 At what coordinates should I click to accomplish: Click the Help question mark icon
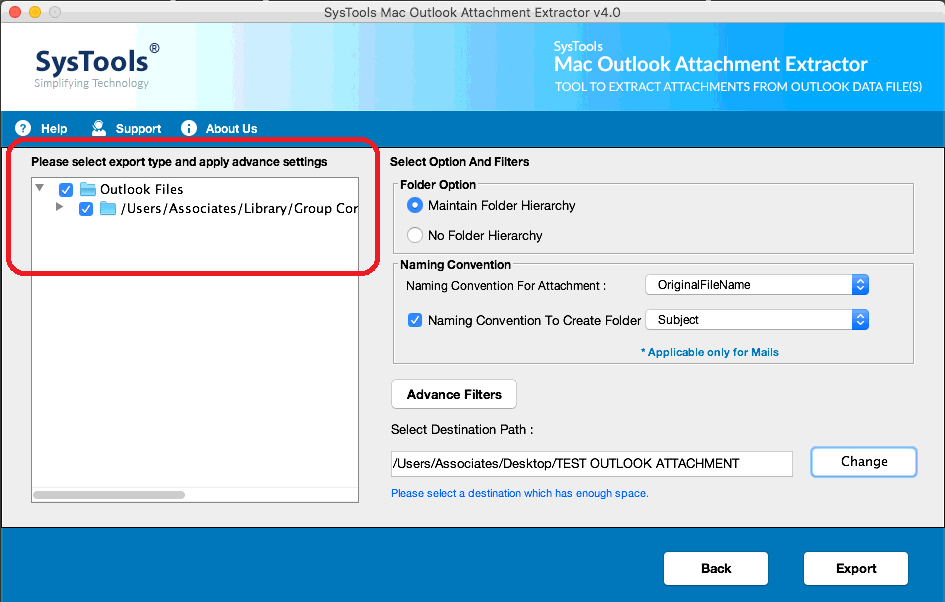(x=23, y=128)
